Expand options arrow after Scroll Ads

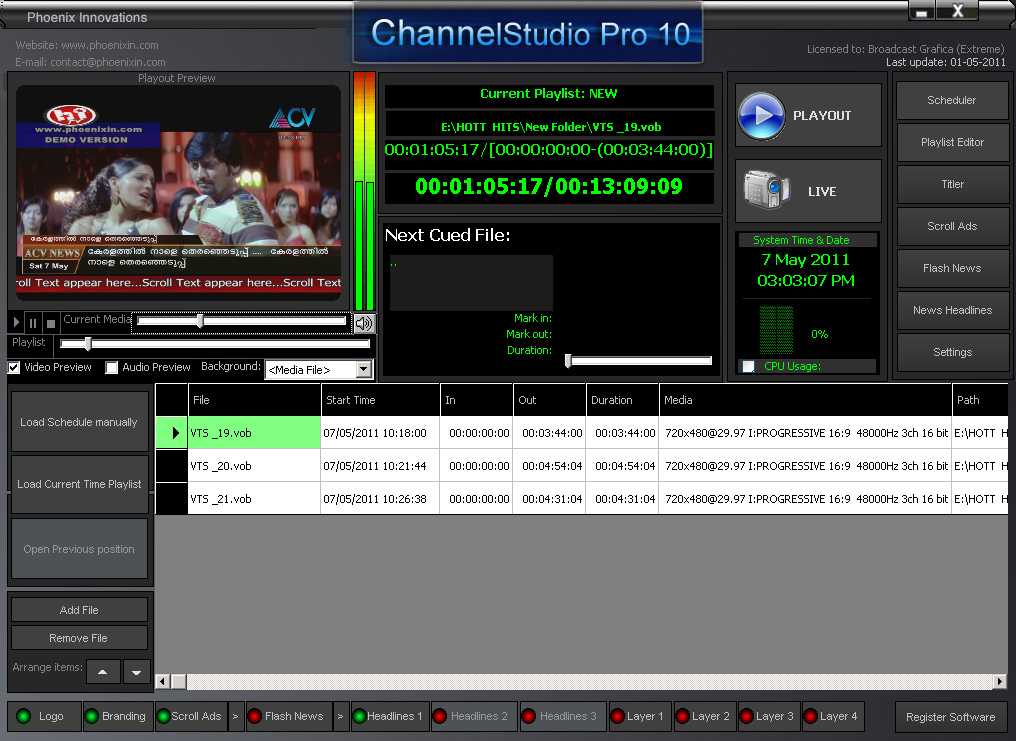(235, 716)
